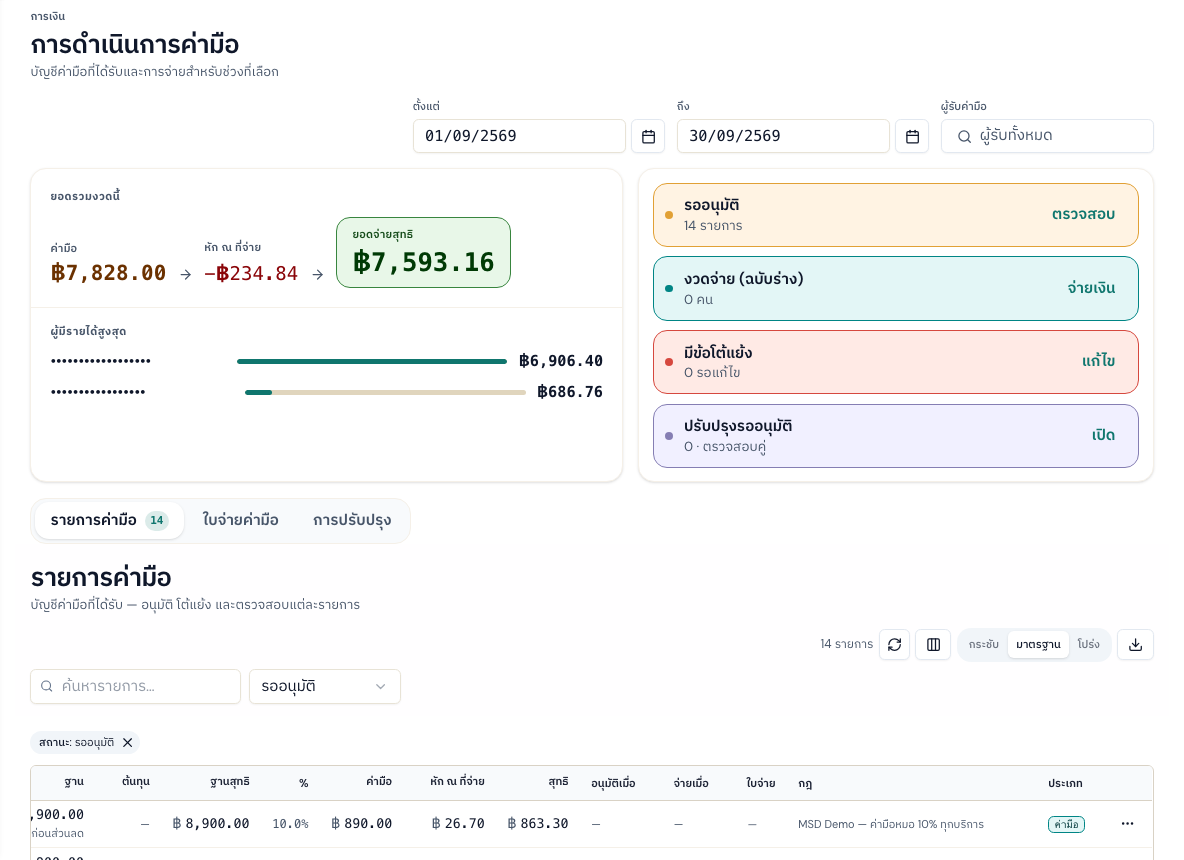Switch to the การปรับปรุง tab

(x=352, y=520)
